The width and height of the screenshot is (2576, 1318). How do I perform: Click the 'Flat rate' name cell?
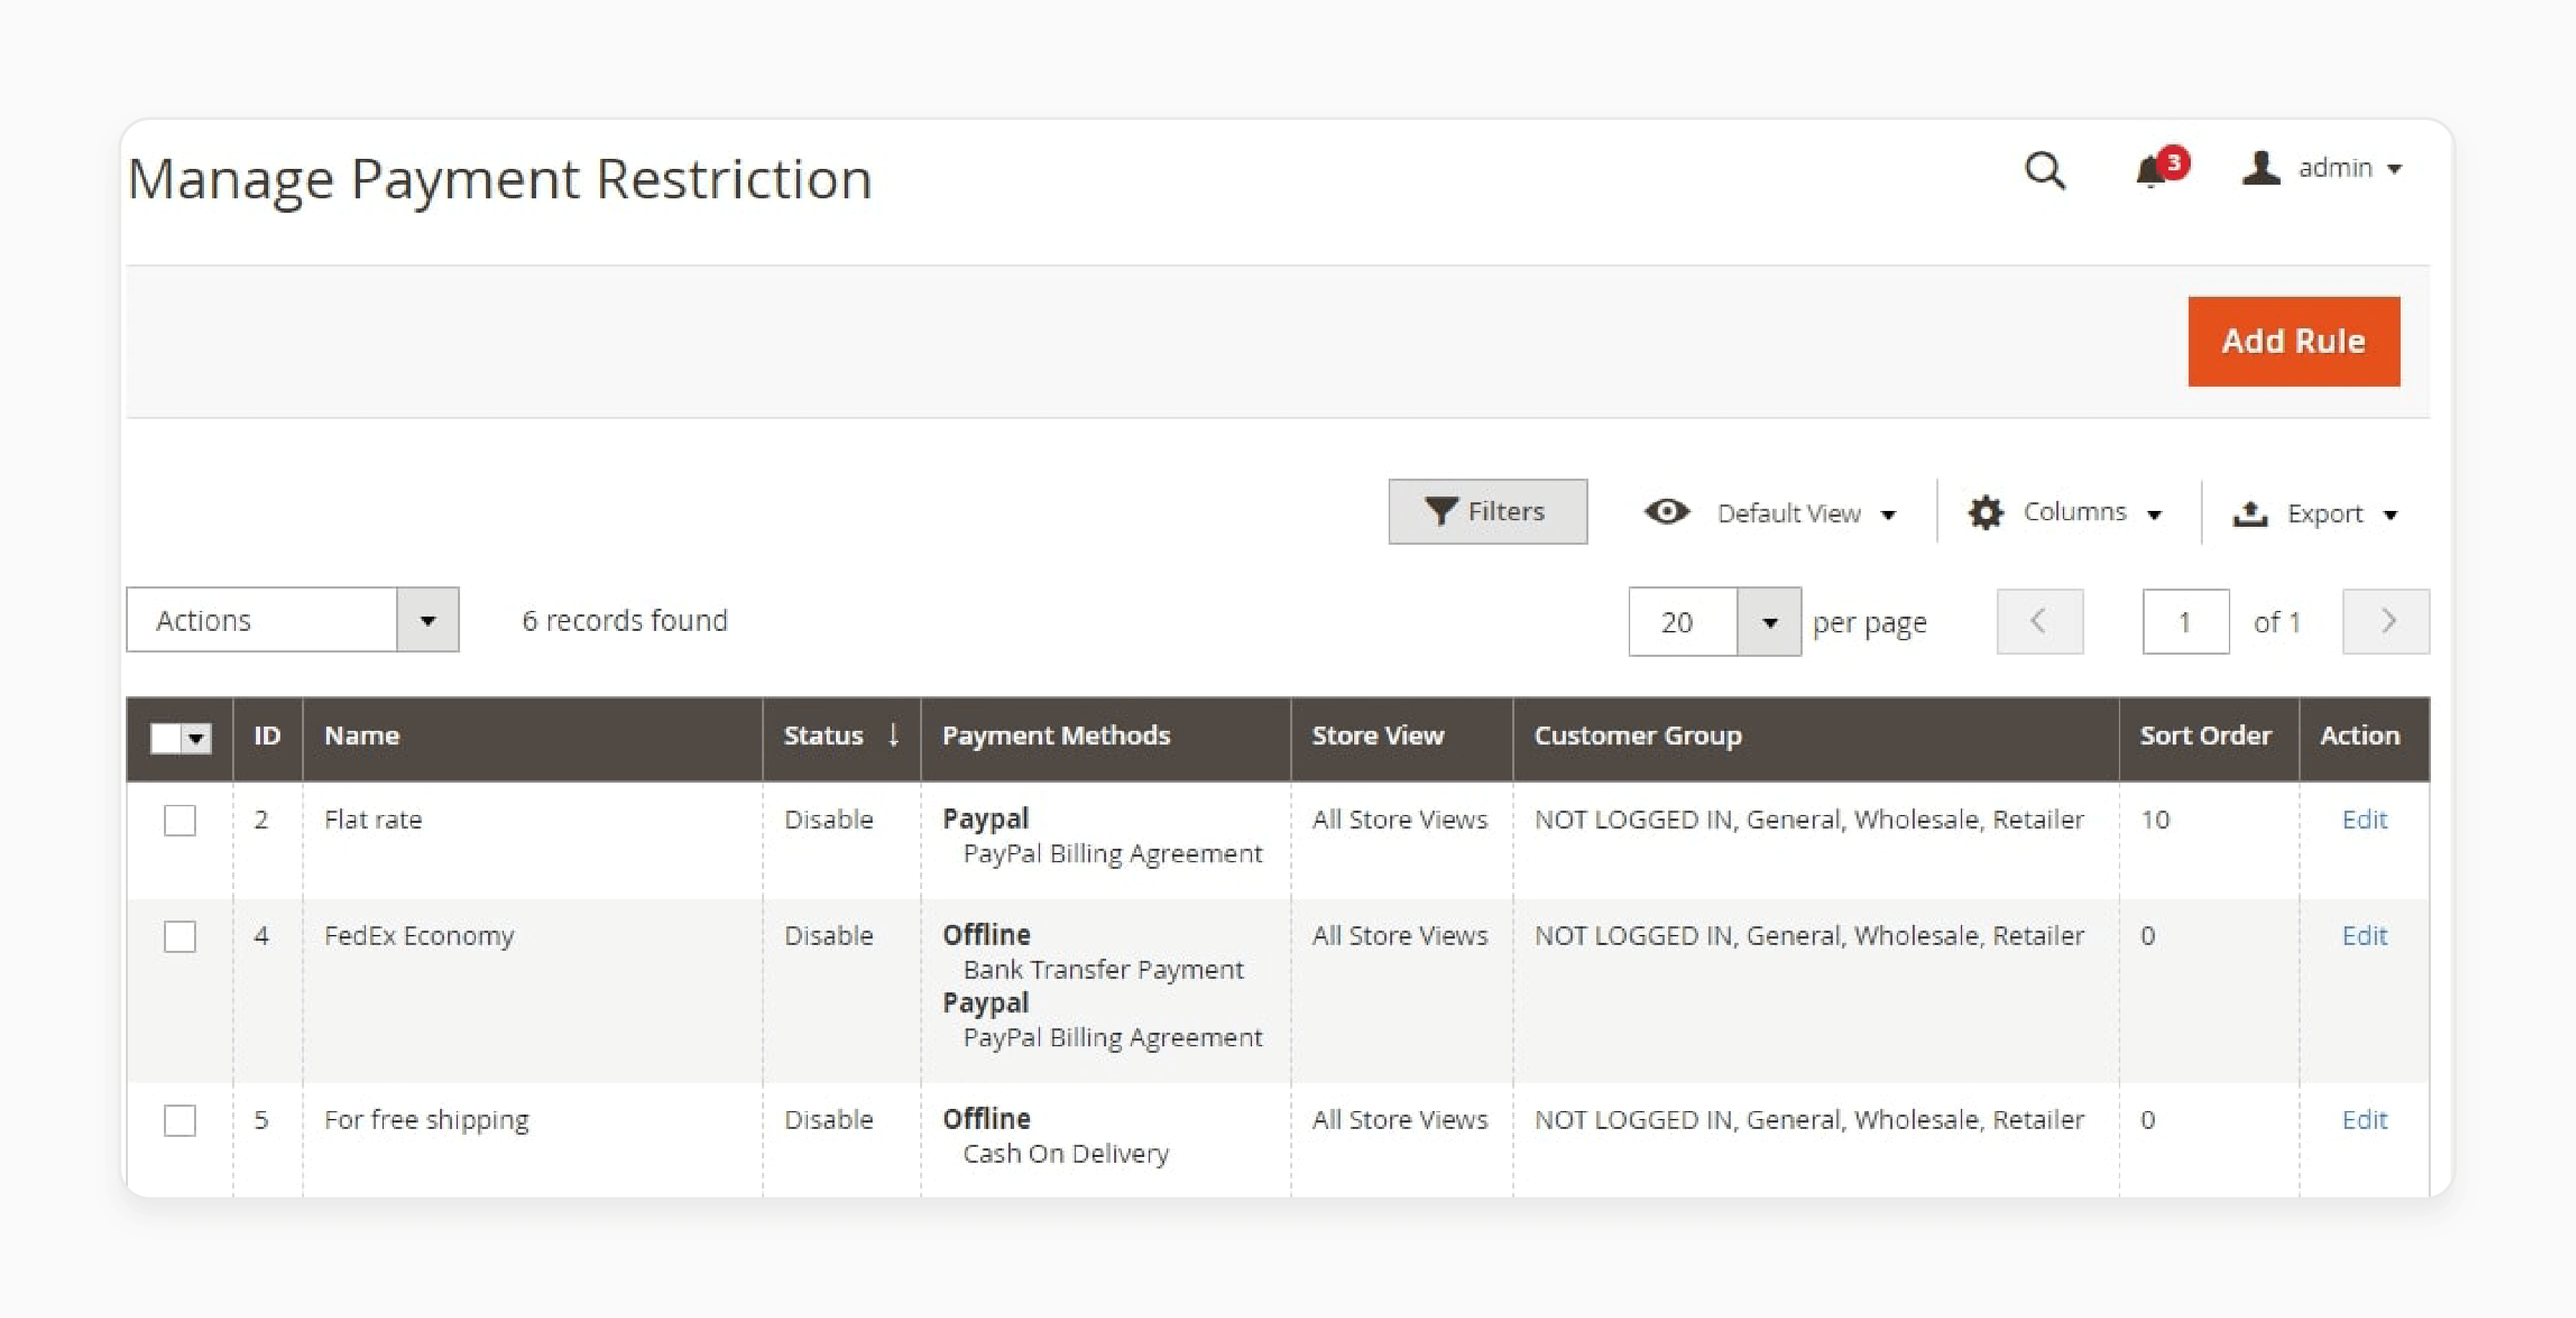click(373, 820)
